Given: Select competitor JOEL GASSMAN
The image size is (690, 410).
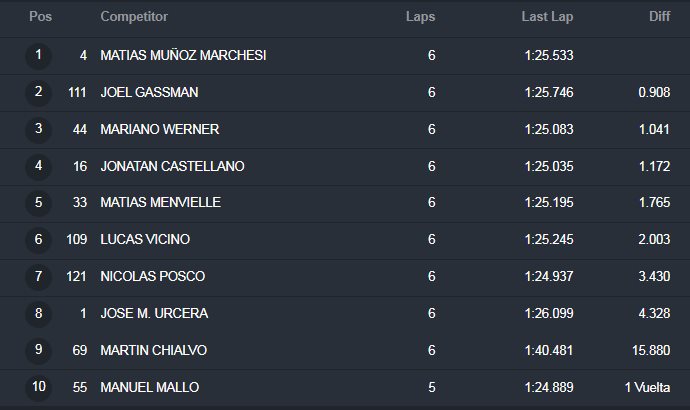Looking at the screenshot, I should 149,92.
